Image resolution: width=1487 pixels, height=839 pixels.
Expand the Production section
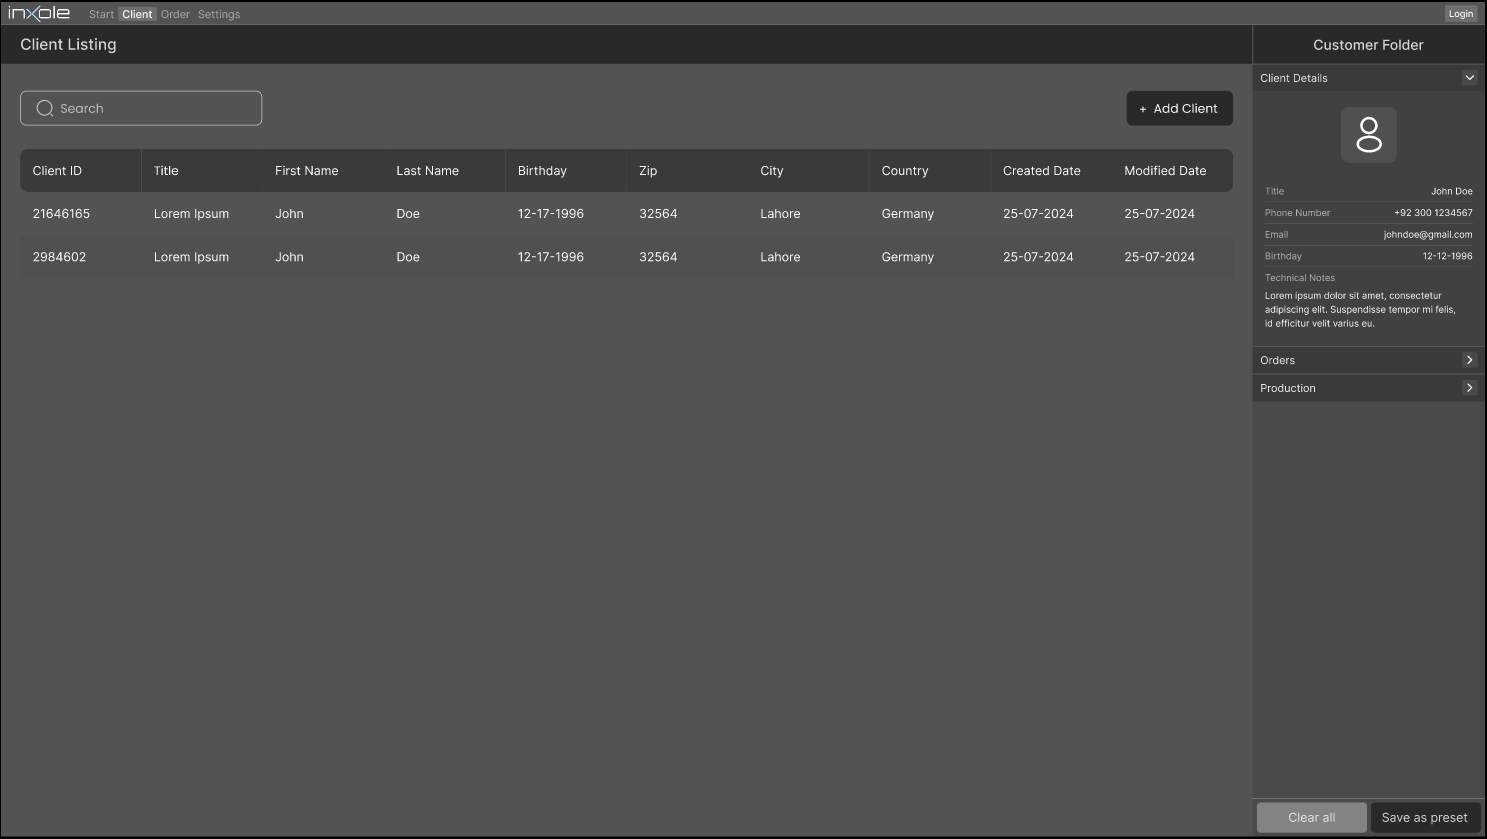coord(1469,388)
